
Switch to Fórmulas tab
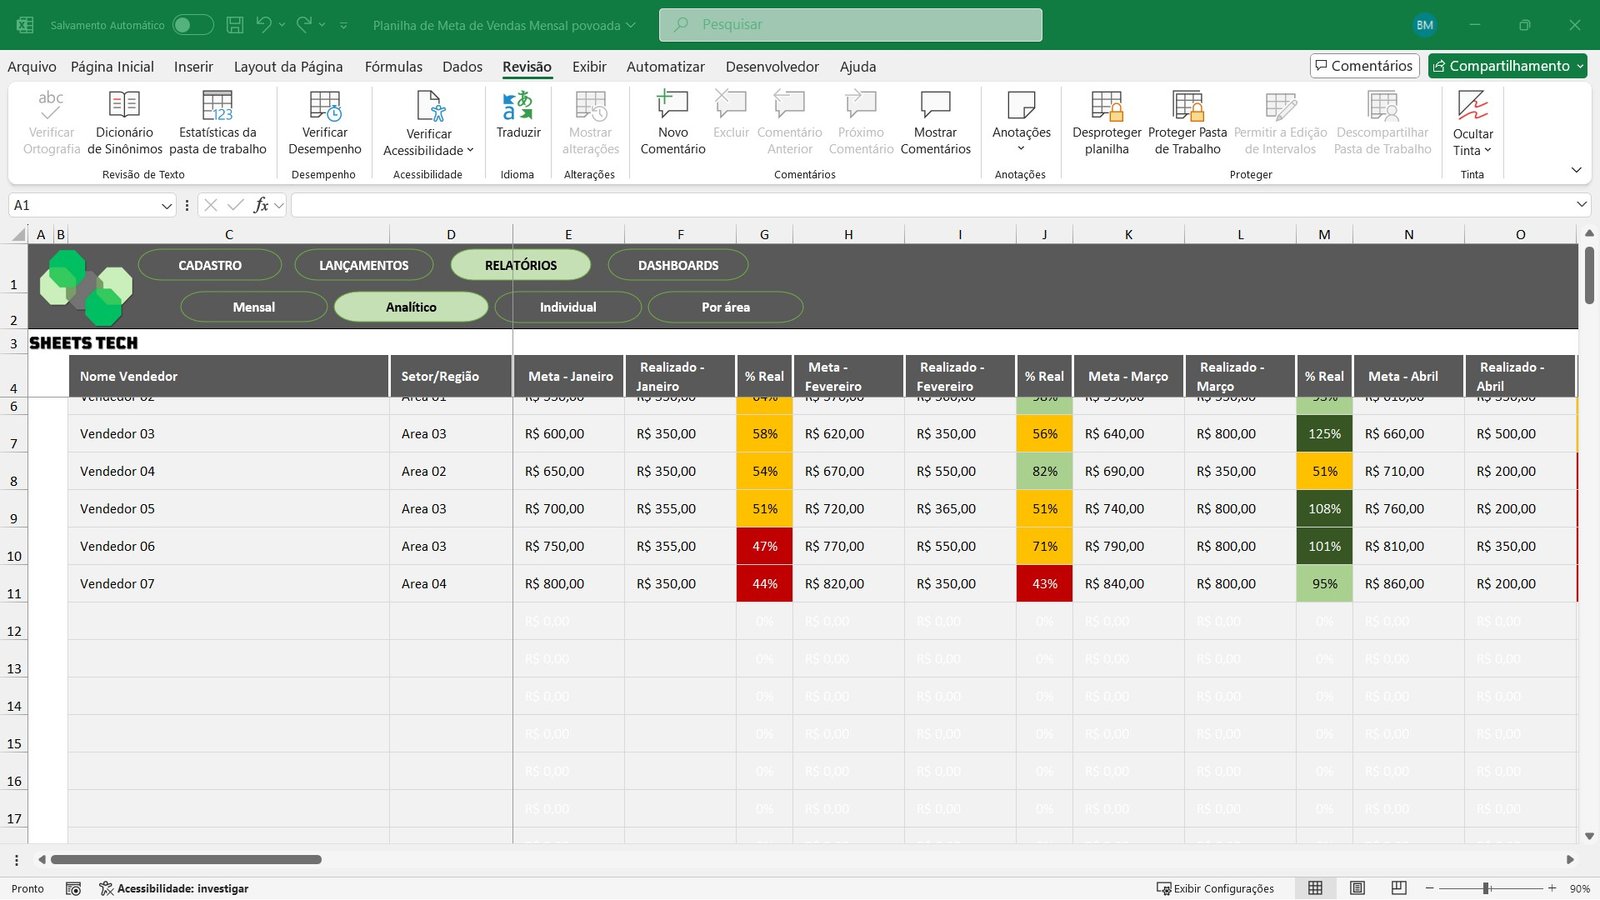coord(393,67)
